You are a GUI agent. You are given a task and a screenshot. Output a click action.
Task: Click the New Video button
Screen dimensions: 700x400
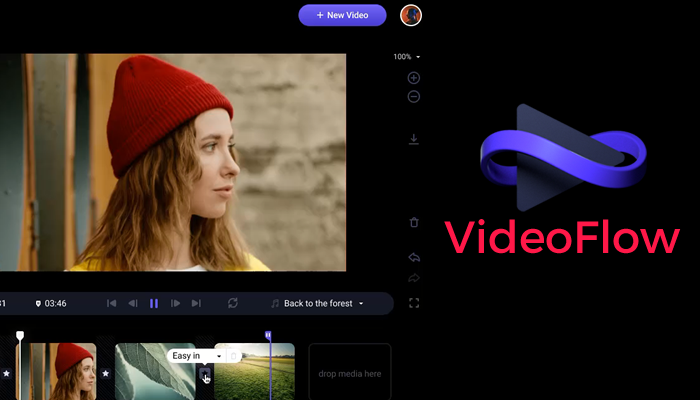point(342,15)
